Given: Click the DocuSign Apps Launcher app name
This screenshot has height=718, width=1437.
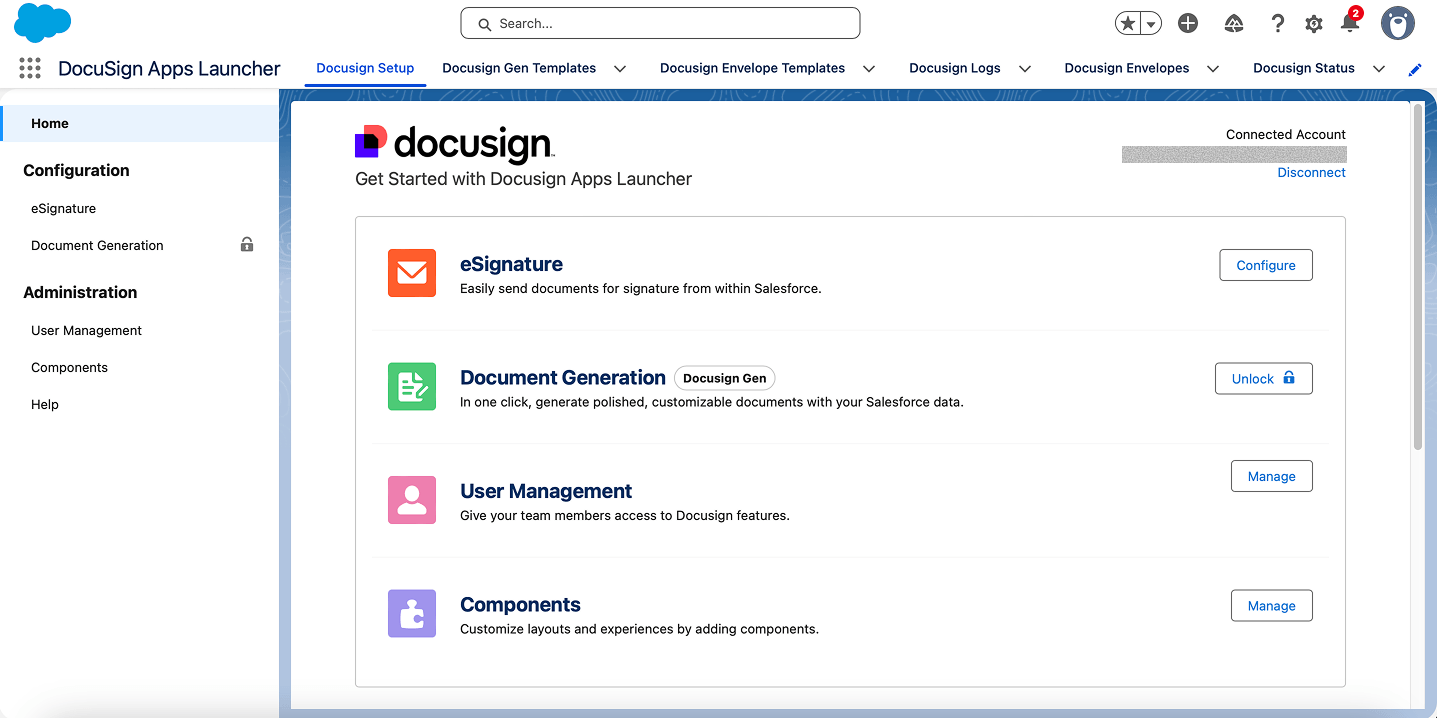Looking at the screenshot, I should [x=169, y=68].
